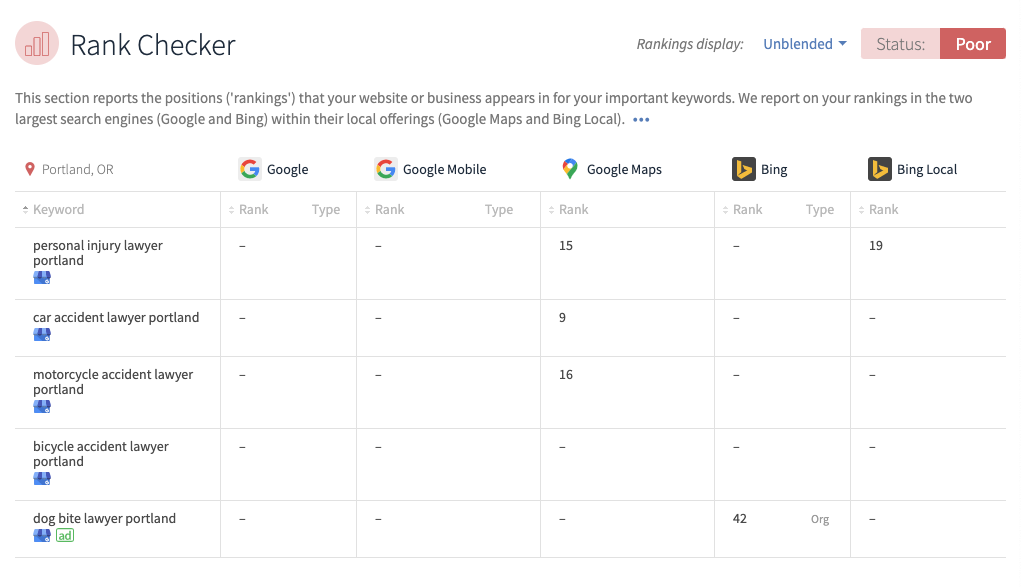Click the green ad badge under dog bite lawyer
The width and height of the screenshot is (1021, 587).
pos(65,536)
